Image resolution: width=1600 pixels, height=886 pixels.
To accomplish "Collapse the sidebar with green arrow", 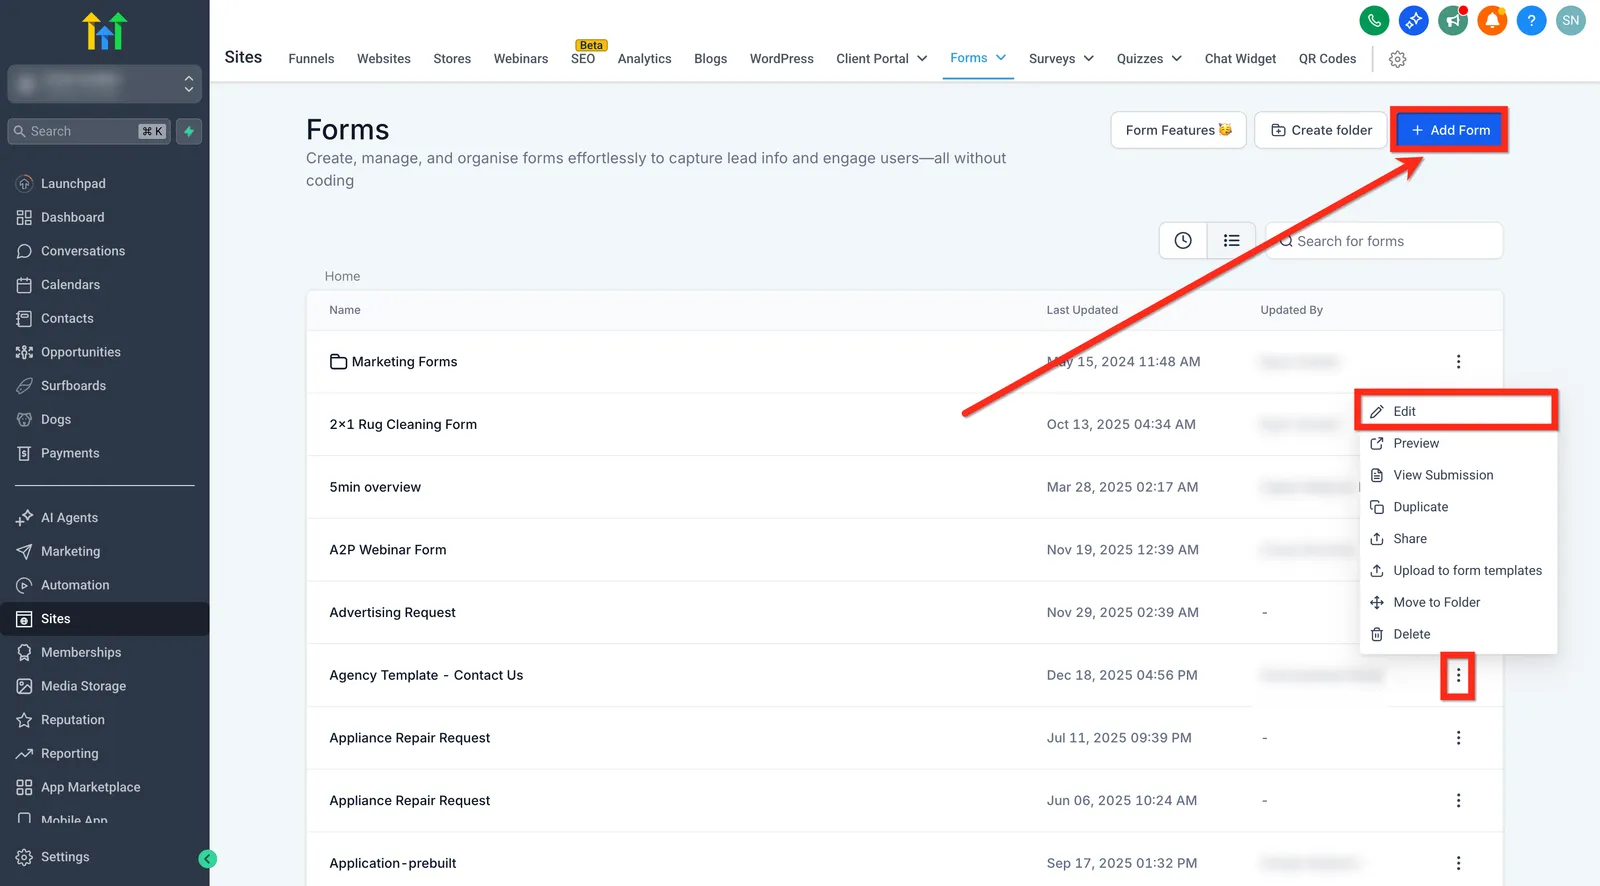I will (x=207, y=859).
